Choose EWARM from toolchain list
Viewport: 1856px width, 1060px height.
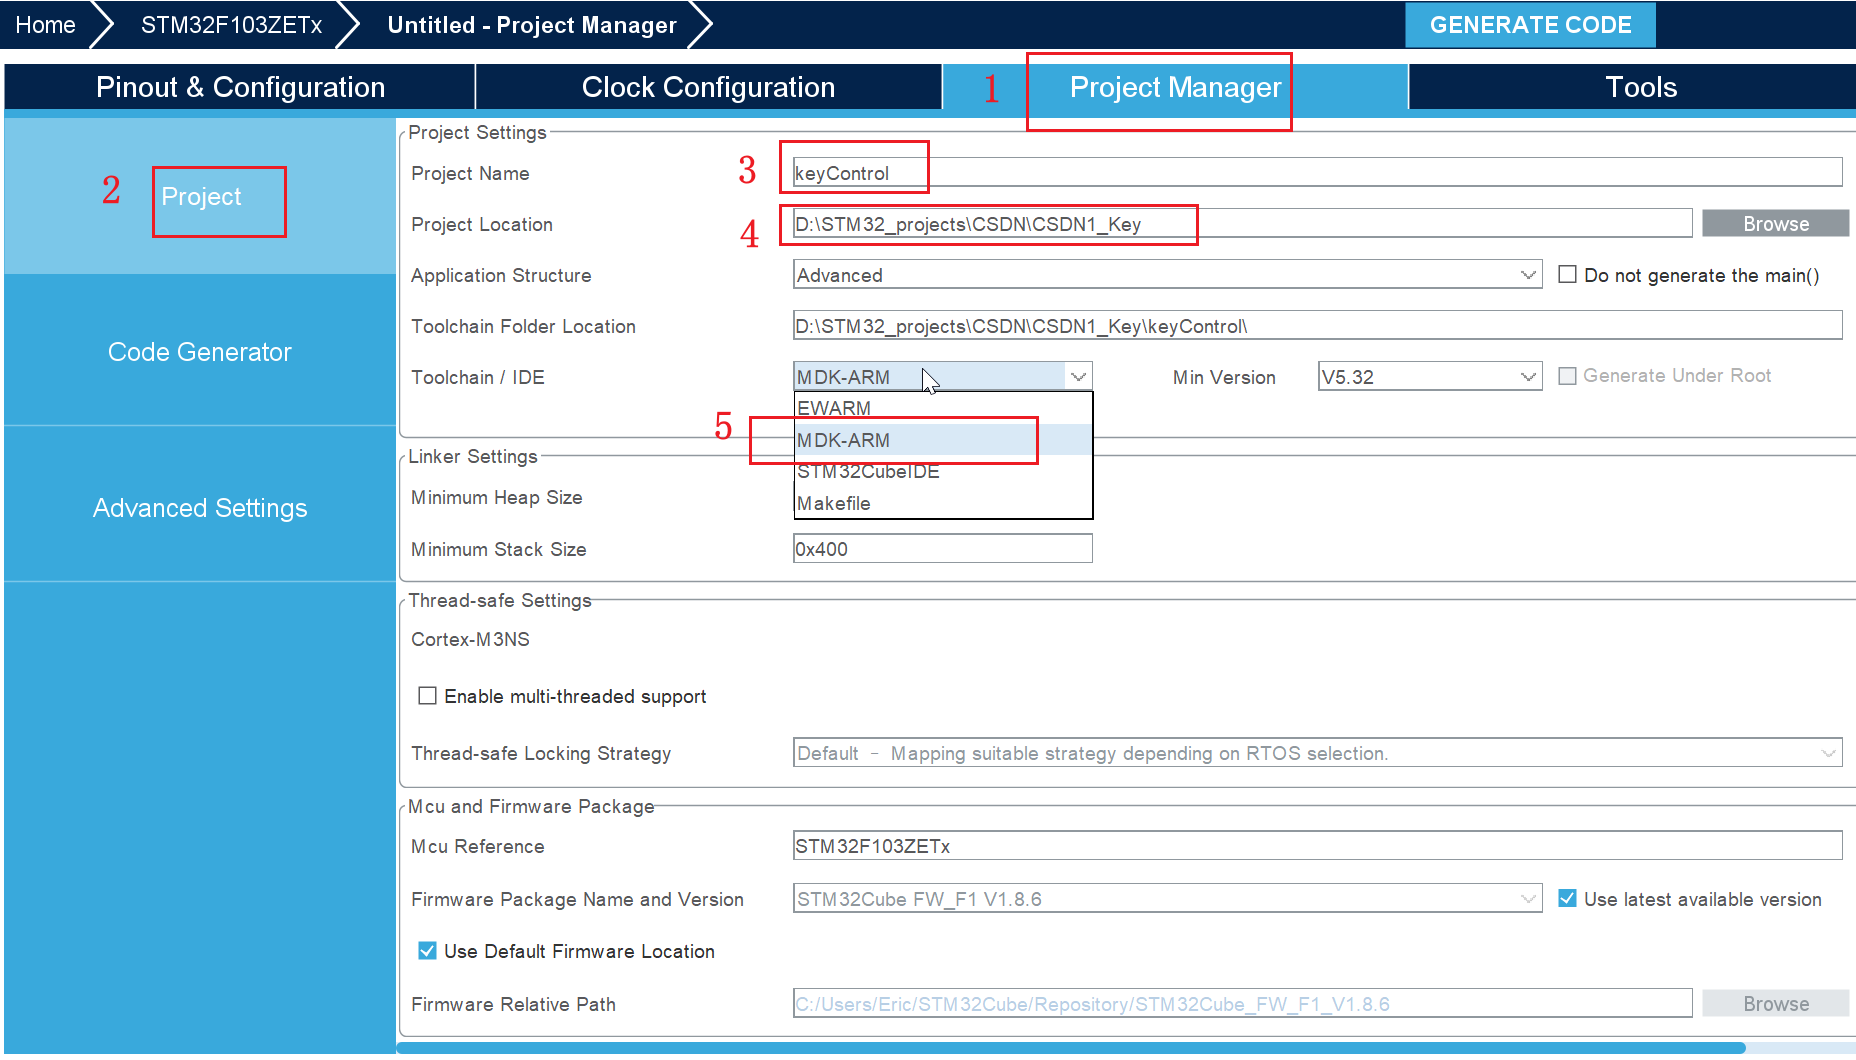coord(943,408)
